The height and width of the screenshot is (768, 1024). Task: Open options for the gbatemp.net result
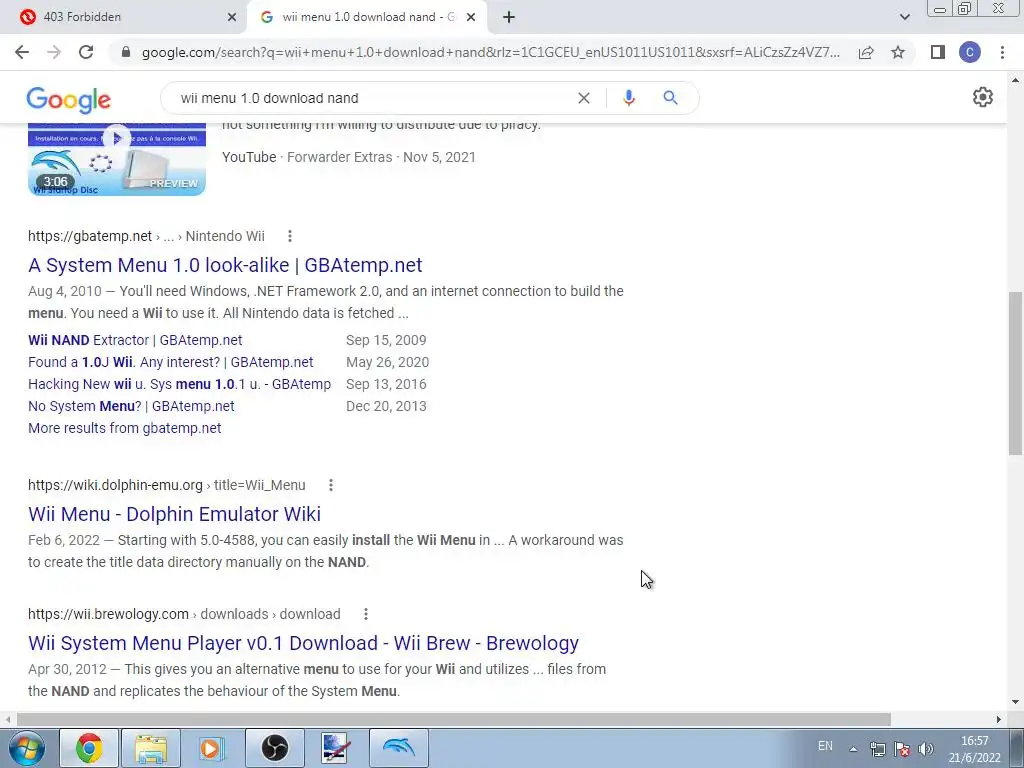[289, 236]
